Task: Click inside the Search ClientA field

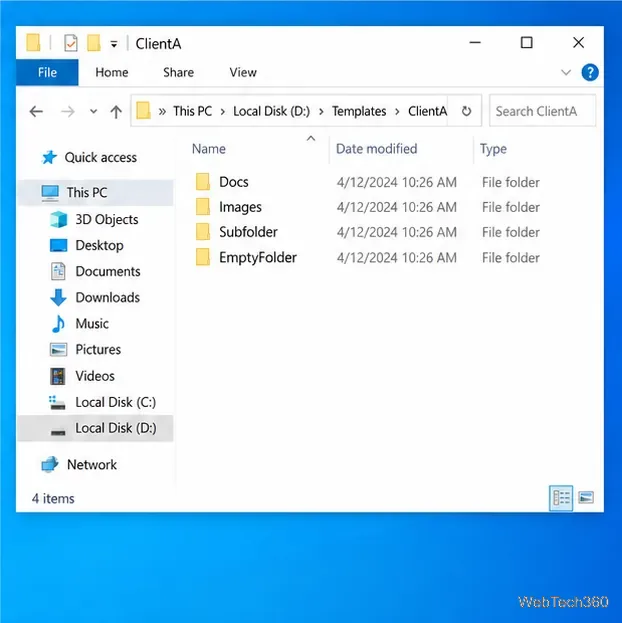Action: 543,111
